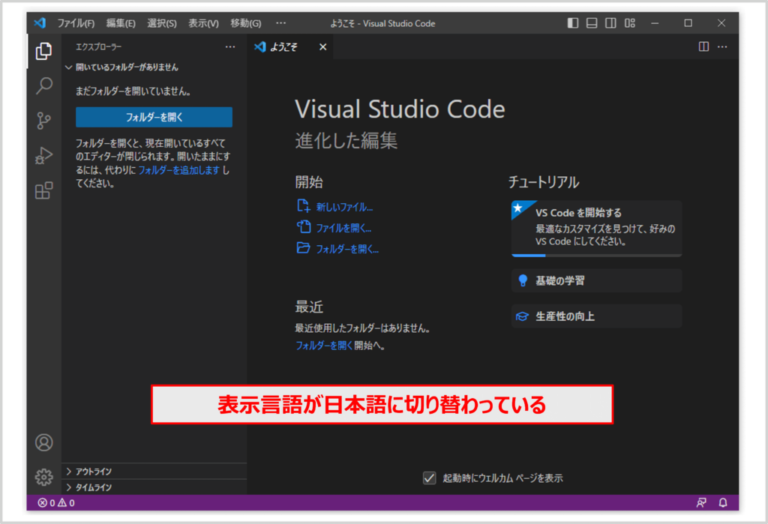Image resolution: width=768 pixels, height=524 pixels.
Task: Open the Run and Debug icon
Action: pos(44,155)
